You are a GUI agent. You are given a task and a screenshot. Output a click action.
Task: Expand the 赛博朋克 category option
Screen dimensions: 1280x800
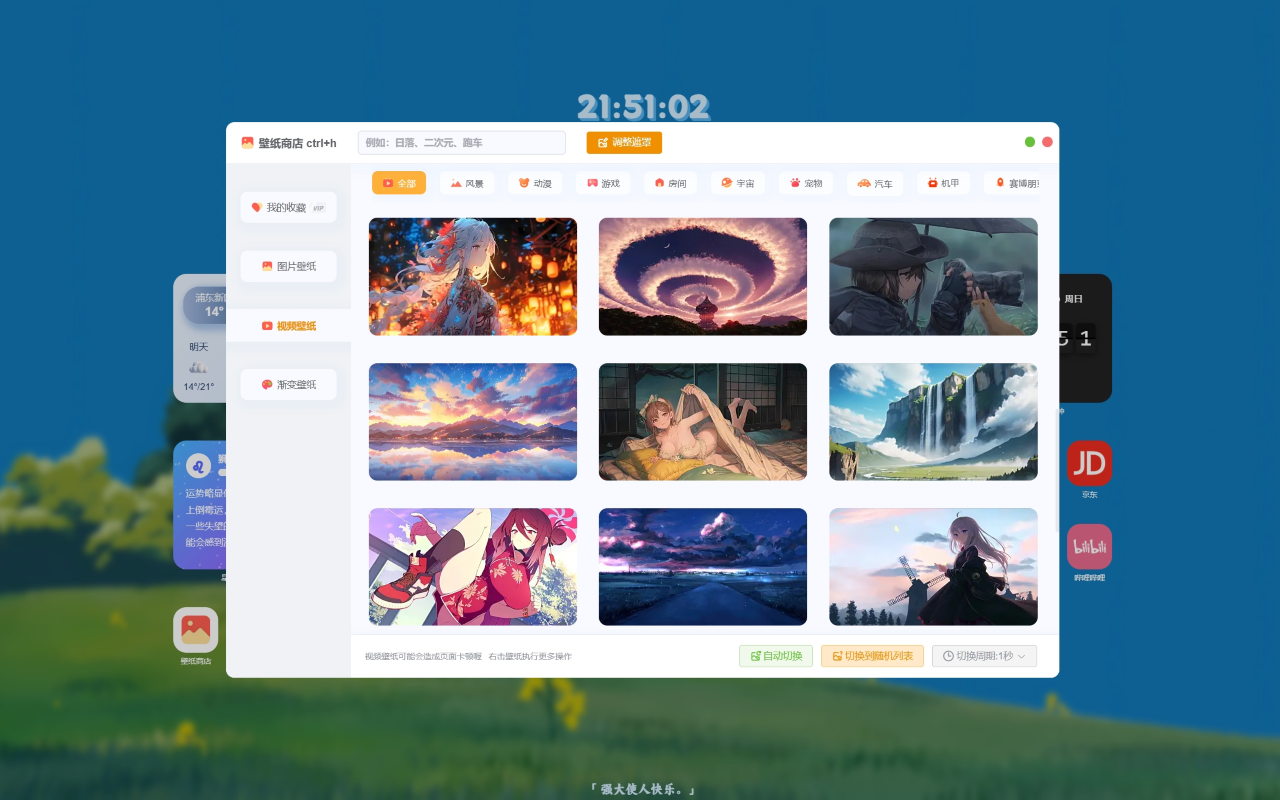pos(1014,183)
